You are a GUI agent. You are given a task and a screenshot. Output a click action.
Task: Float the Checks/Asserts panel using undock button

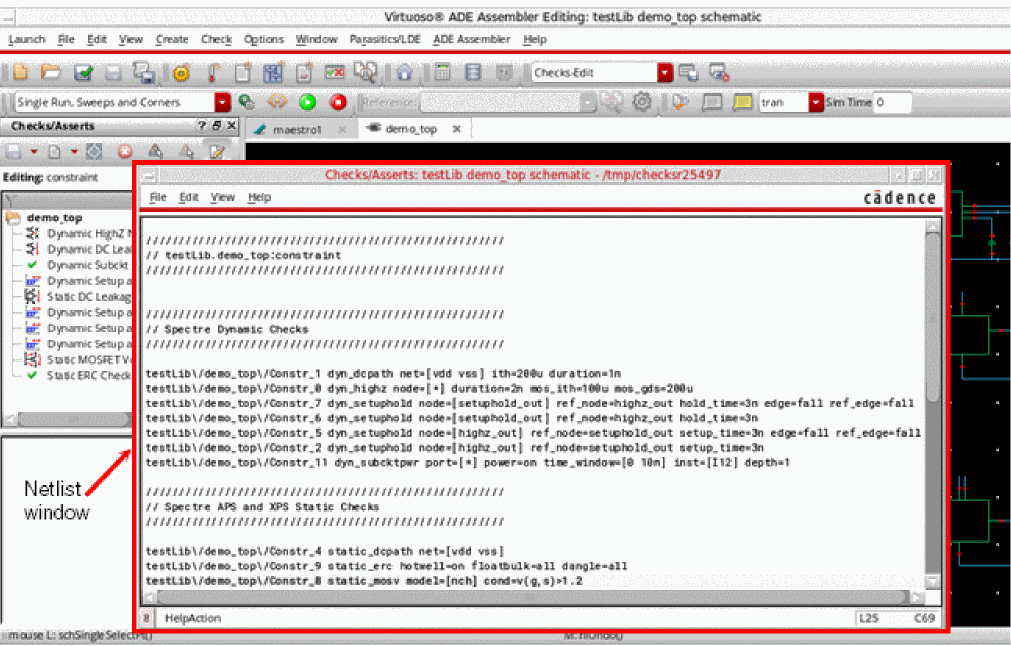coord(217,125)
